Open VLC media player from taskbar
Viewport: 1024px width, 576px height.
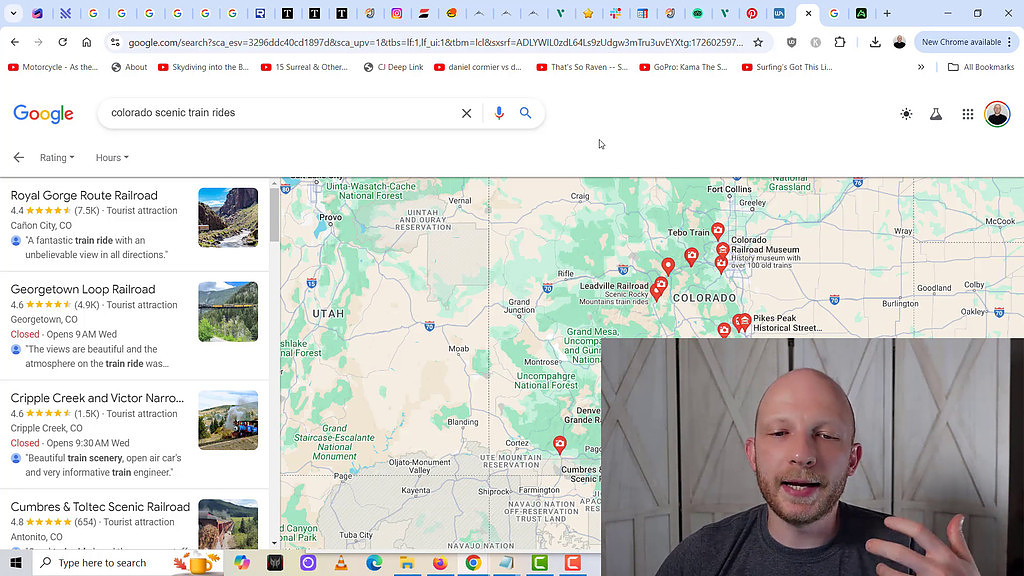point(341,562)
